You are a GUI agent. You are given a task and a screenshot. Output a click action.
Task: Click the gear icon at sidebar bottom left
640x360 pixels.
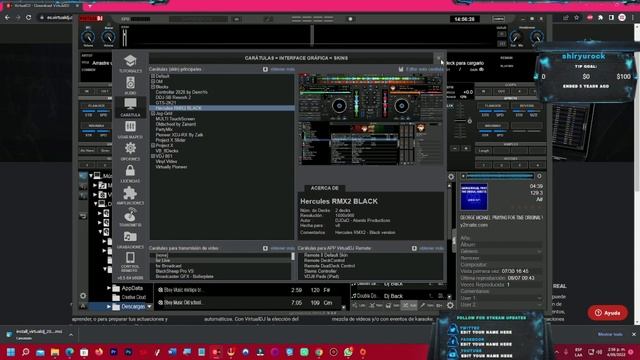coord(83,296)
